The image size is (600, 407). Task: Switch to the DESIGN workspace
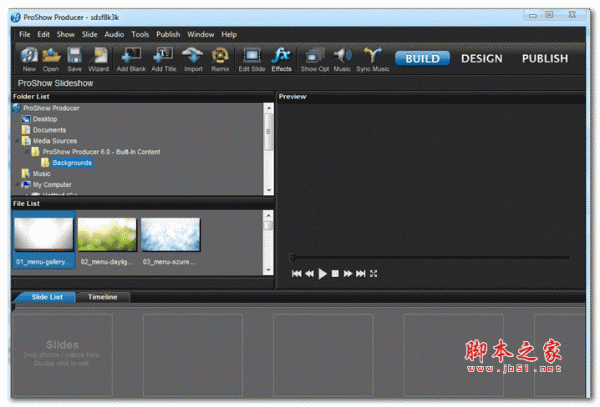(x=481, y=59)
